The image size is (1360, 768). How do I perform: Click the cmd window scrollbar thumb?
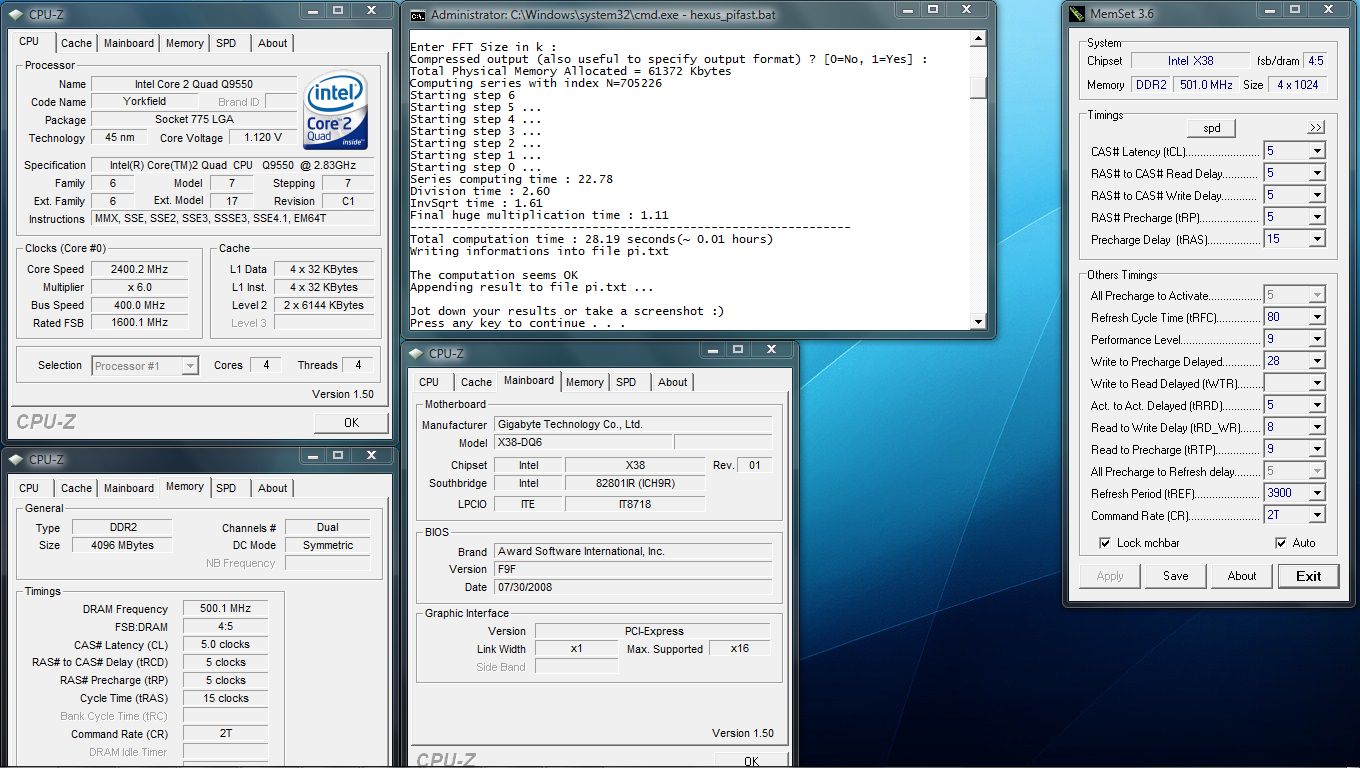[x=978, y=87]
